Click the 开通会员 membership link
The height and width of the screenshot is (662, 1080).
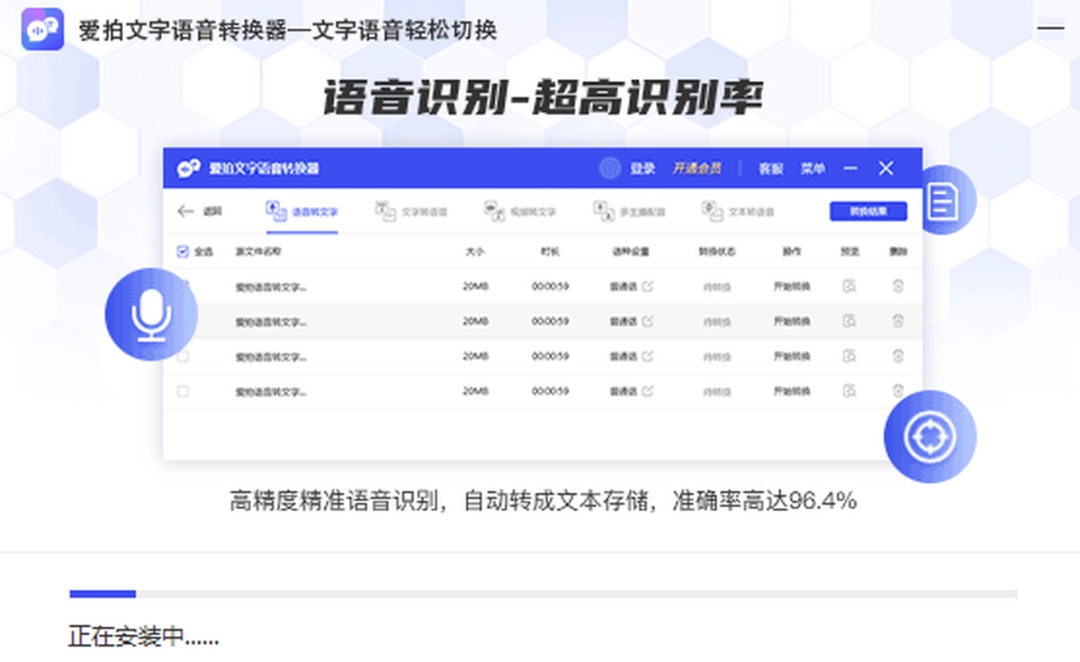click(697, 169)
